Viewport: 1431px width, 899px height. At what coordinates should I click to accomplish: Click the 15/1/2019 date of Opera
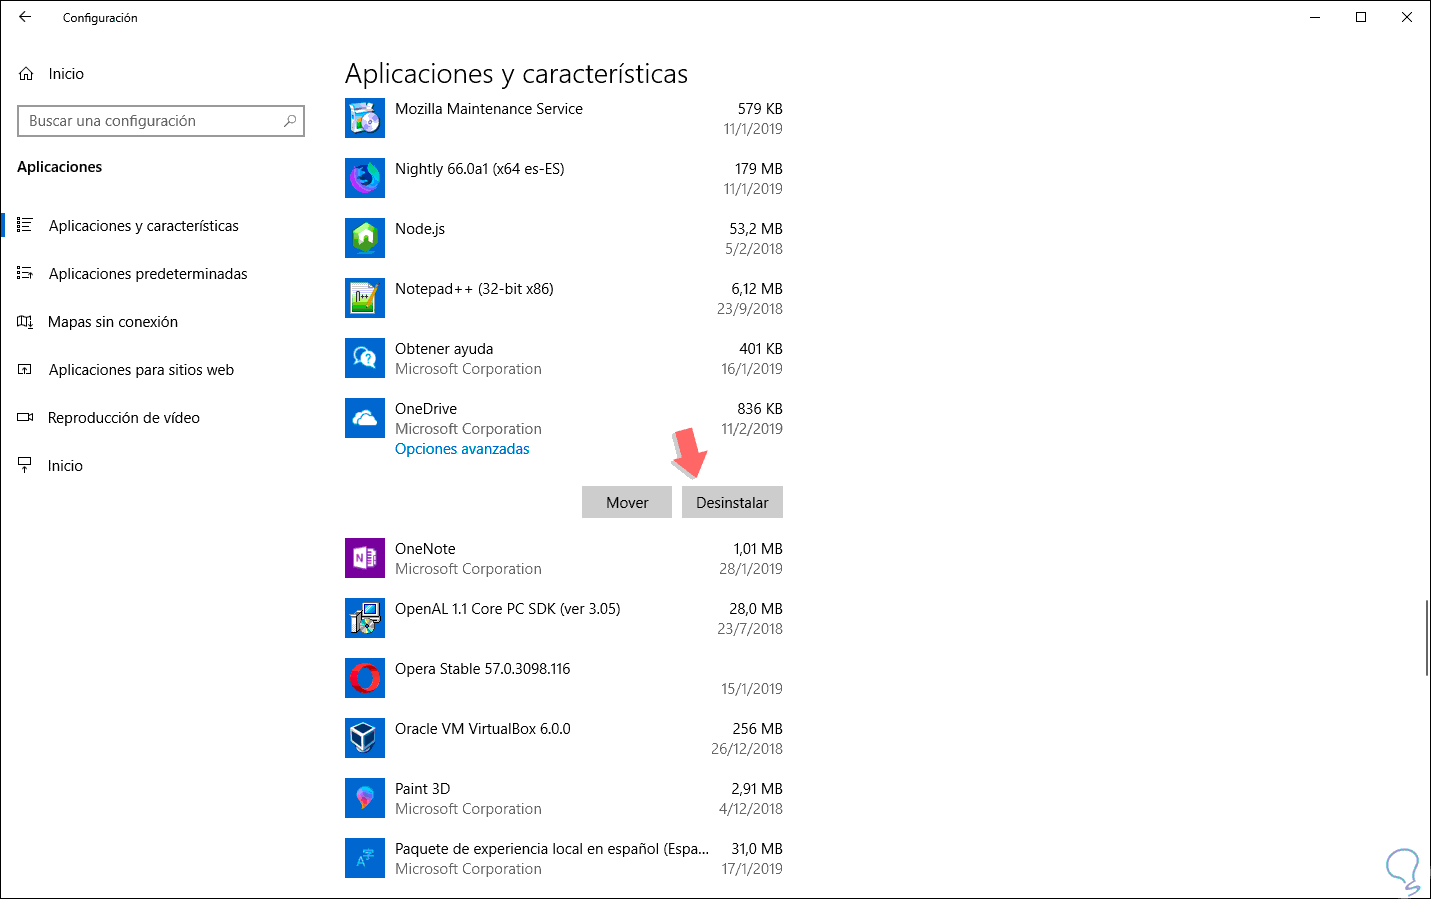[752, 689]
